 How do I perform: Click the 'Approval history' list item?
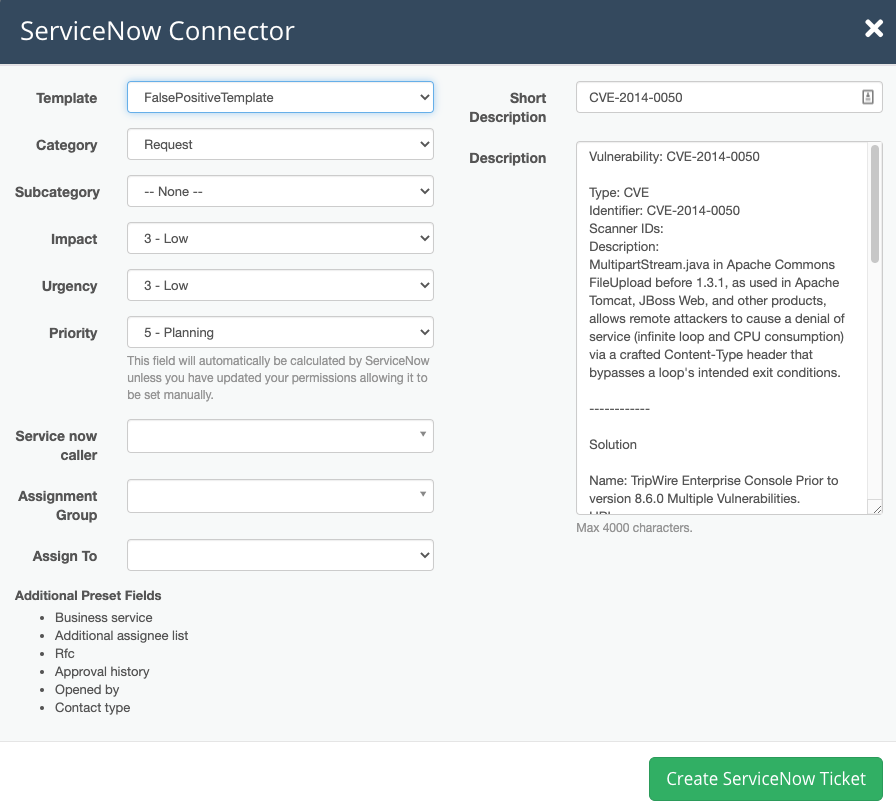(x=102, y=672)
